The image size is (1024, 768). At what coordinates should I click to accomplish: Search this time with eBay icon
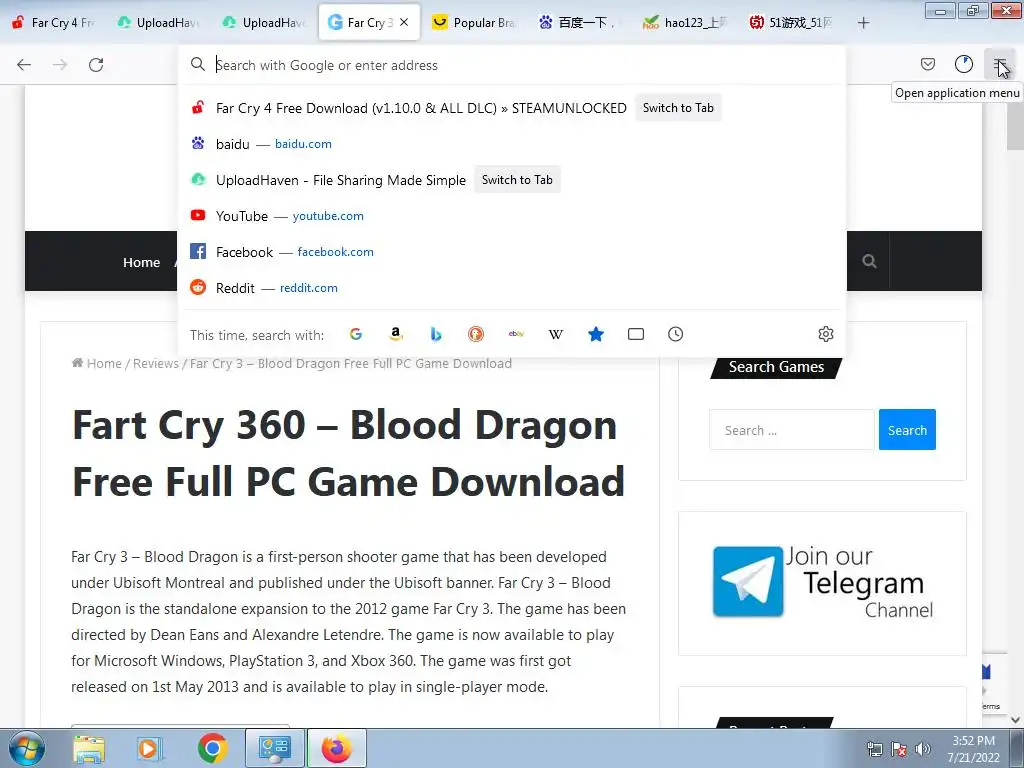pyautogui.click(x=516, y=334)
